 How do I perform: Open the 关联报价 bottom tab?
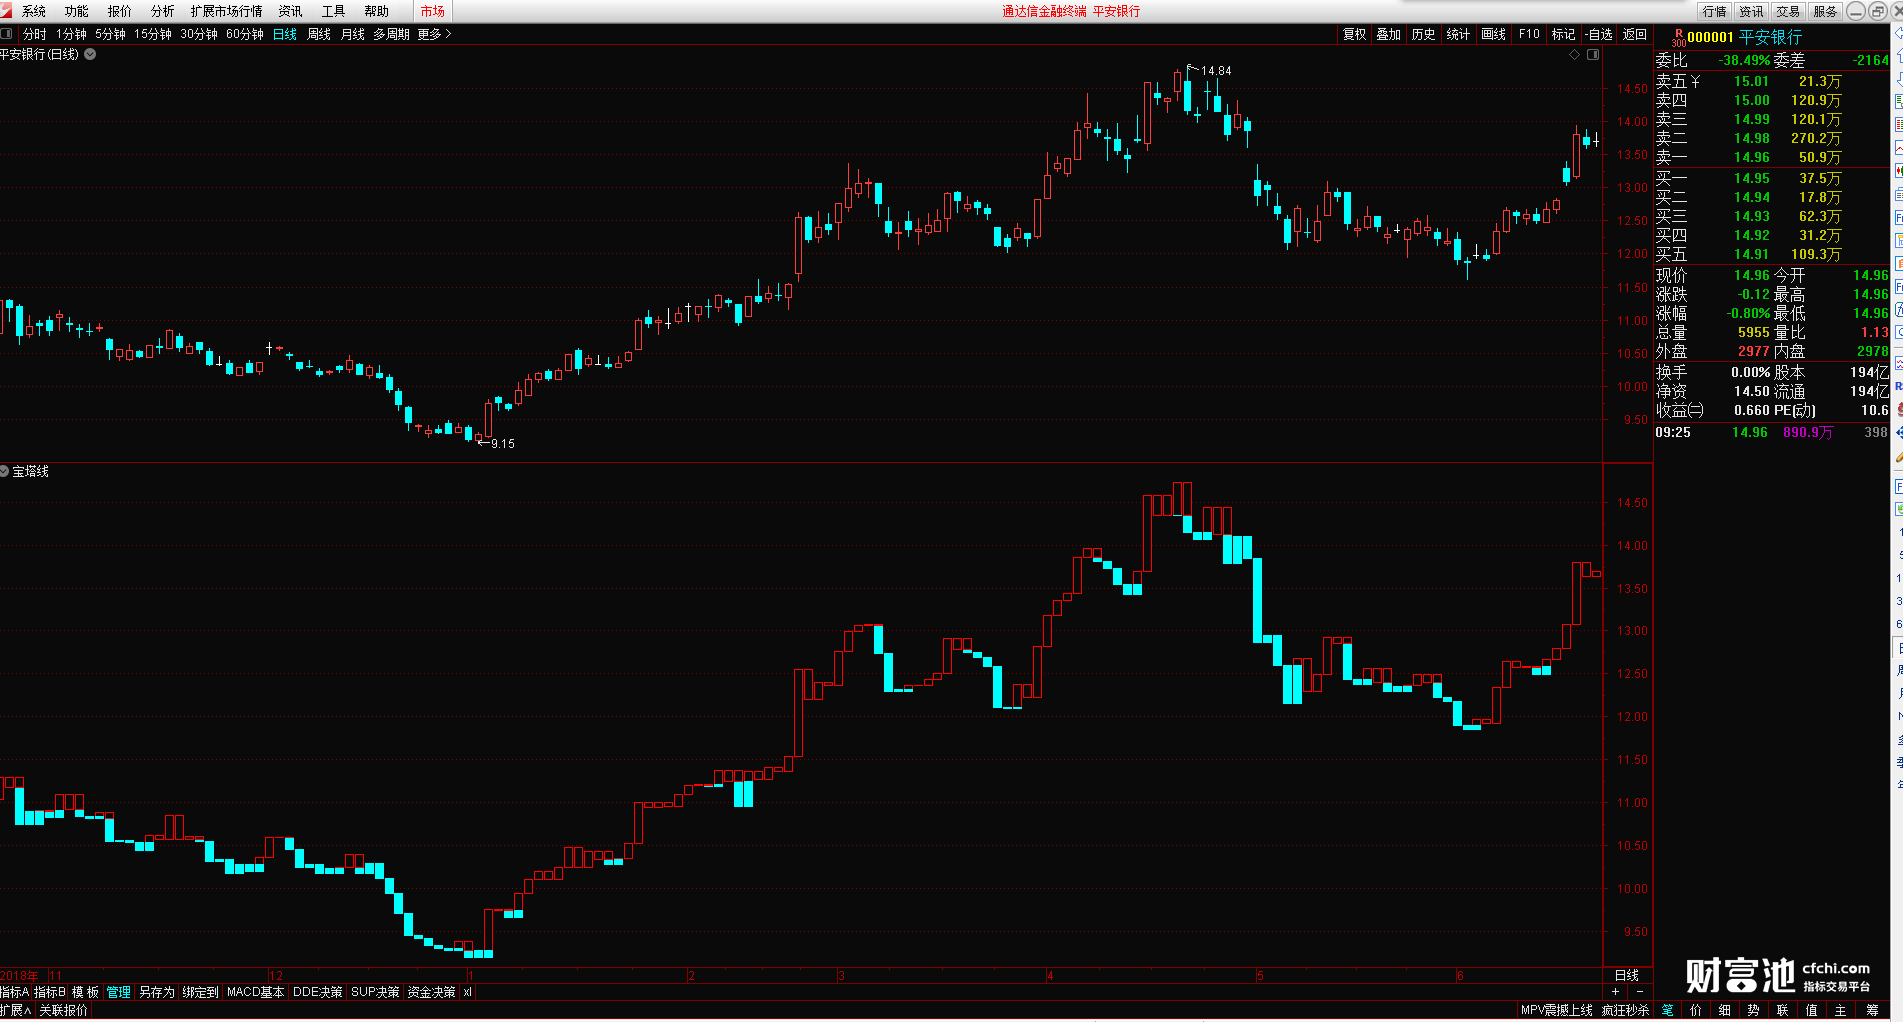tap(63, 1010)
